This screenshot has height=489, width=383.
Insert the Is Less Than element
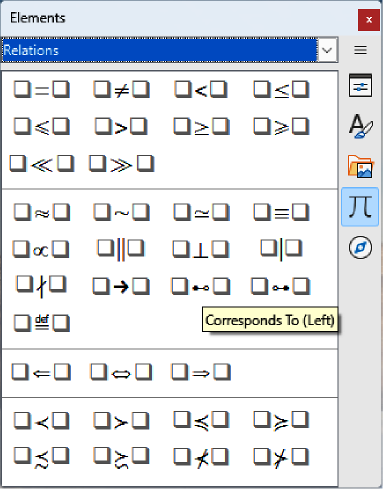201,90
